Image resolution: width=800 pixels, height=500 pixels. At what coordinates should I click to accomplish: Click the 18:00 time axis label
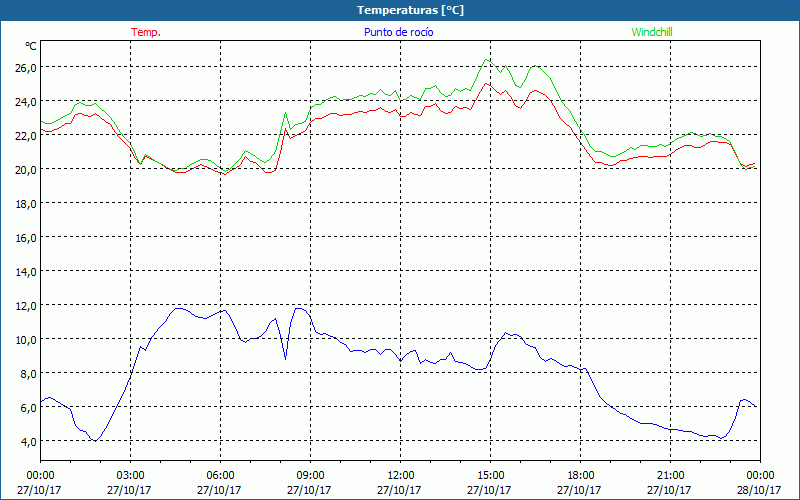581,476
